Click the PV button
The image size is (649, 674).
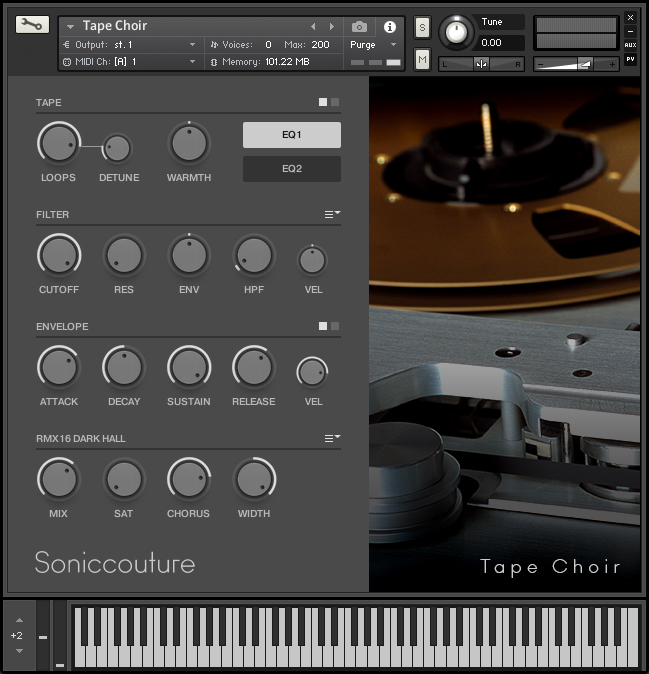point(630,59)
